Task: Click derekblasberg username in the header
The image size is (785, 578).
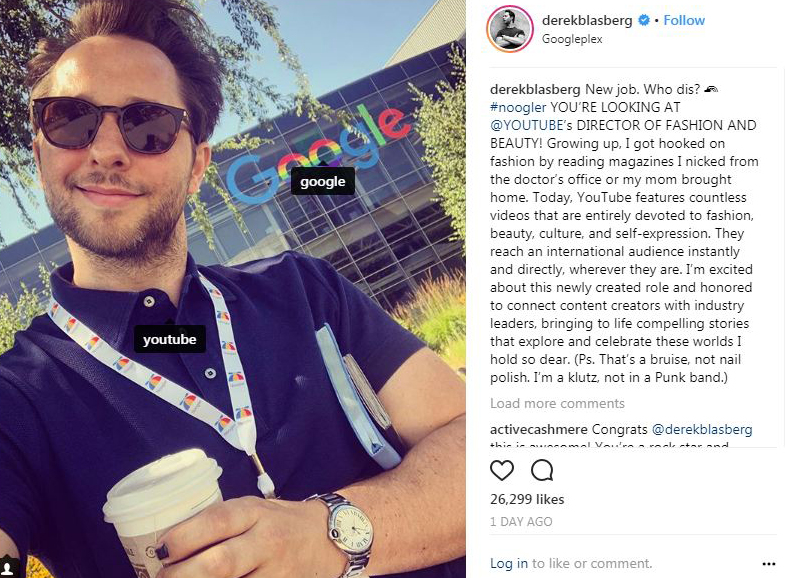Action: click(x=587, y=21)
